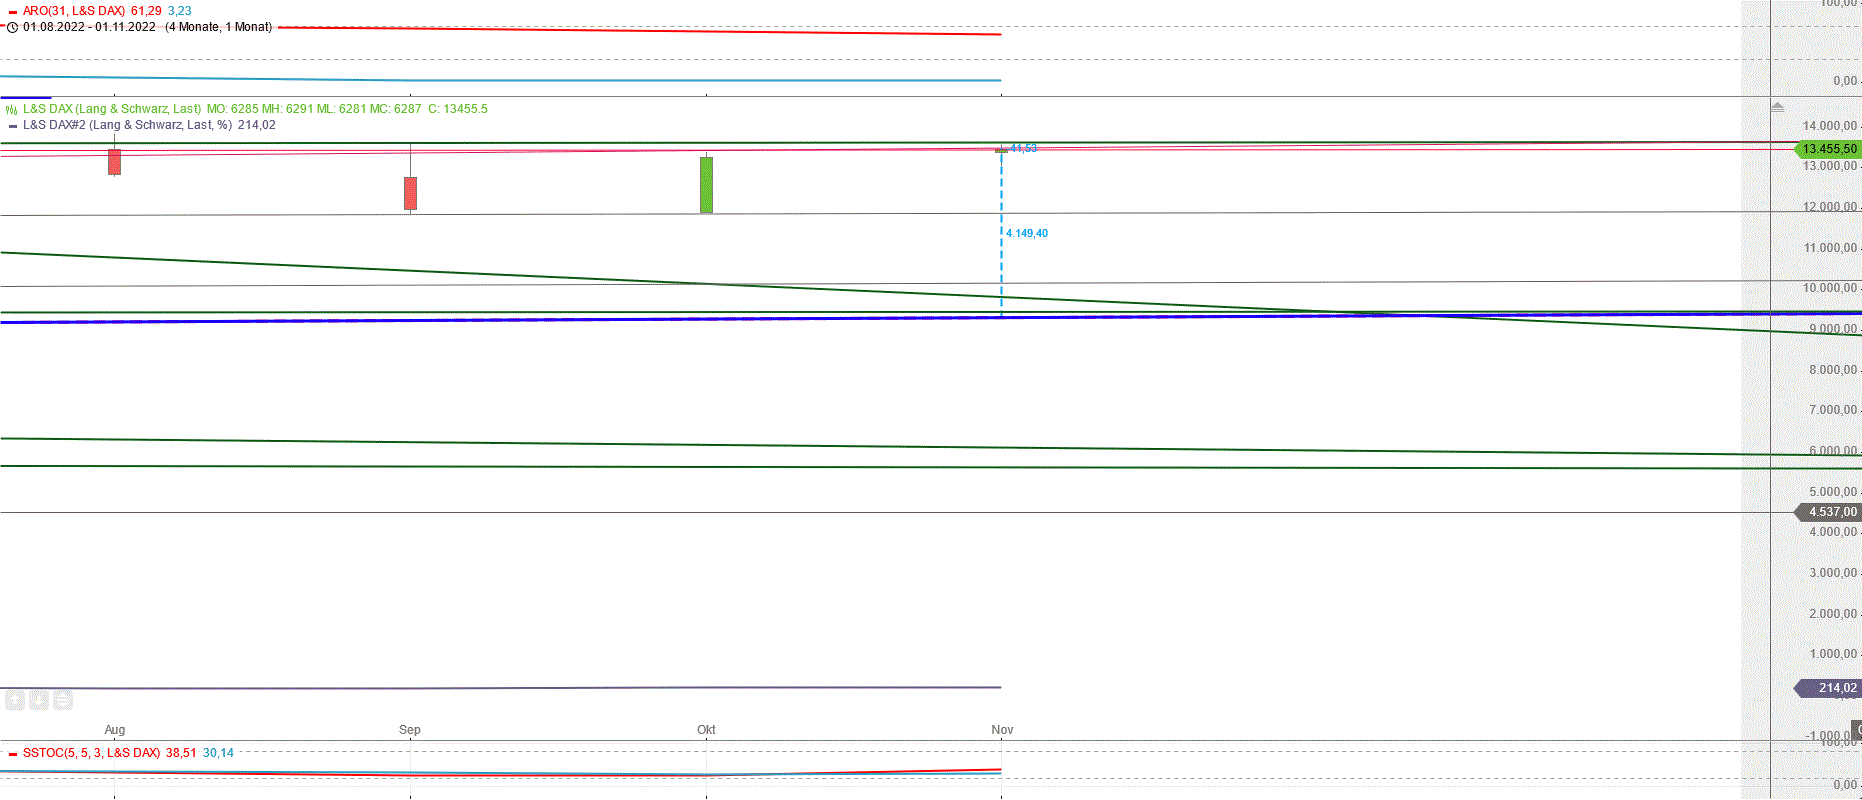
Task: Click the green October candlestick
Action: [706, 185]
